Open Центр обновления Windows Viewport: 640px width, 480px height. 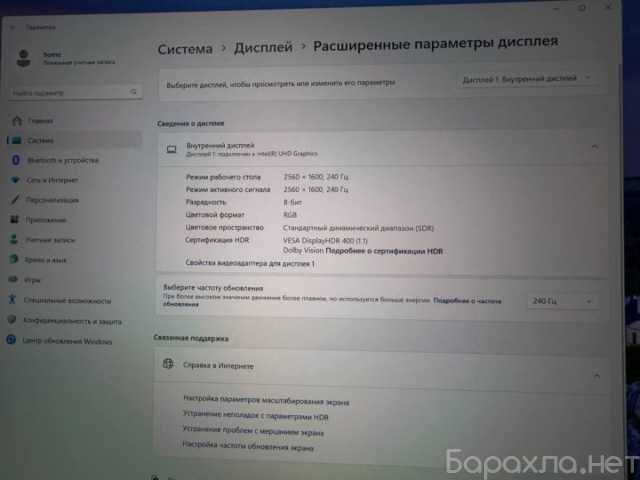(x=68, y=341)
